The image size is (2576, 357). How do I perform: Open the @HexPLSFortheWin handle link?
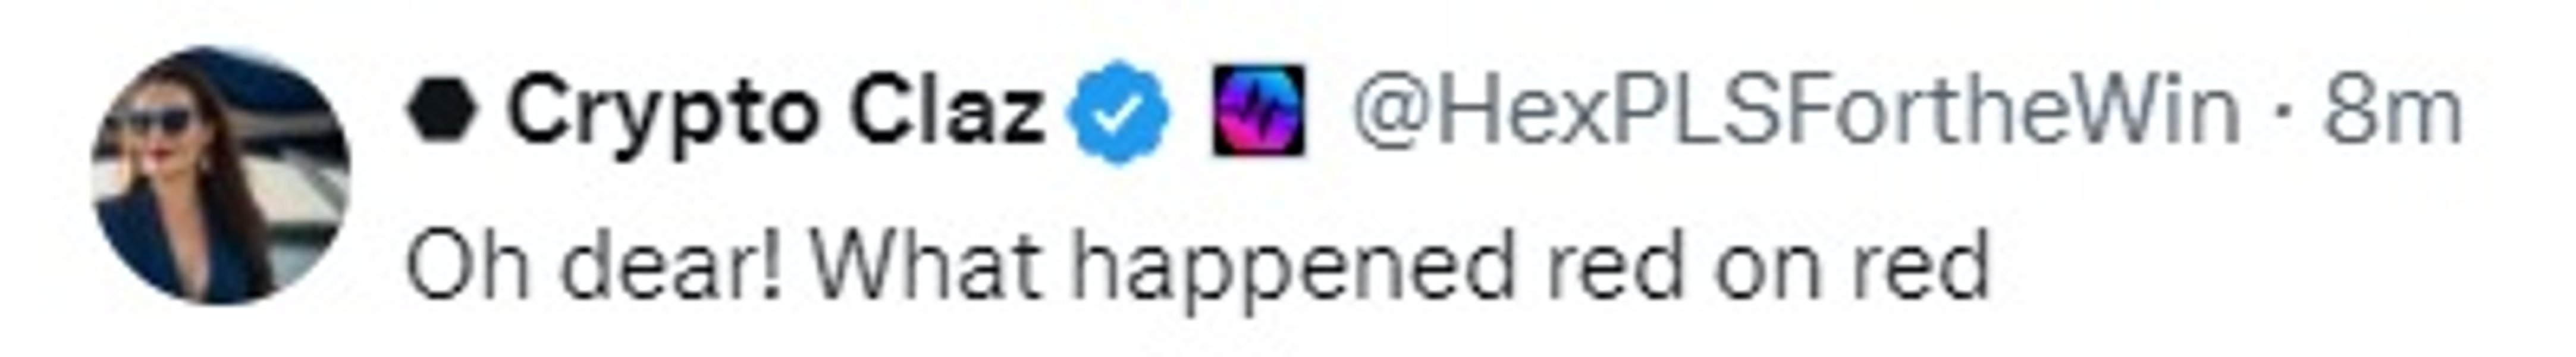(x=1796, y=112)
